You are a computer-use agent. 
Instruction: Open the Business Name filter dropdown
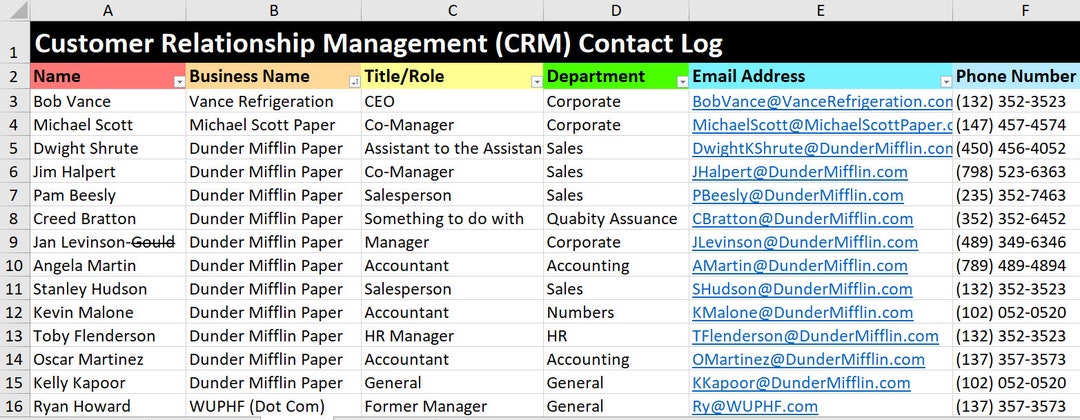pos(355,82)
